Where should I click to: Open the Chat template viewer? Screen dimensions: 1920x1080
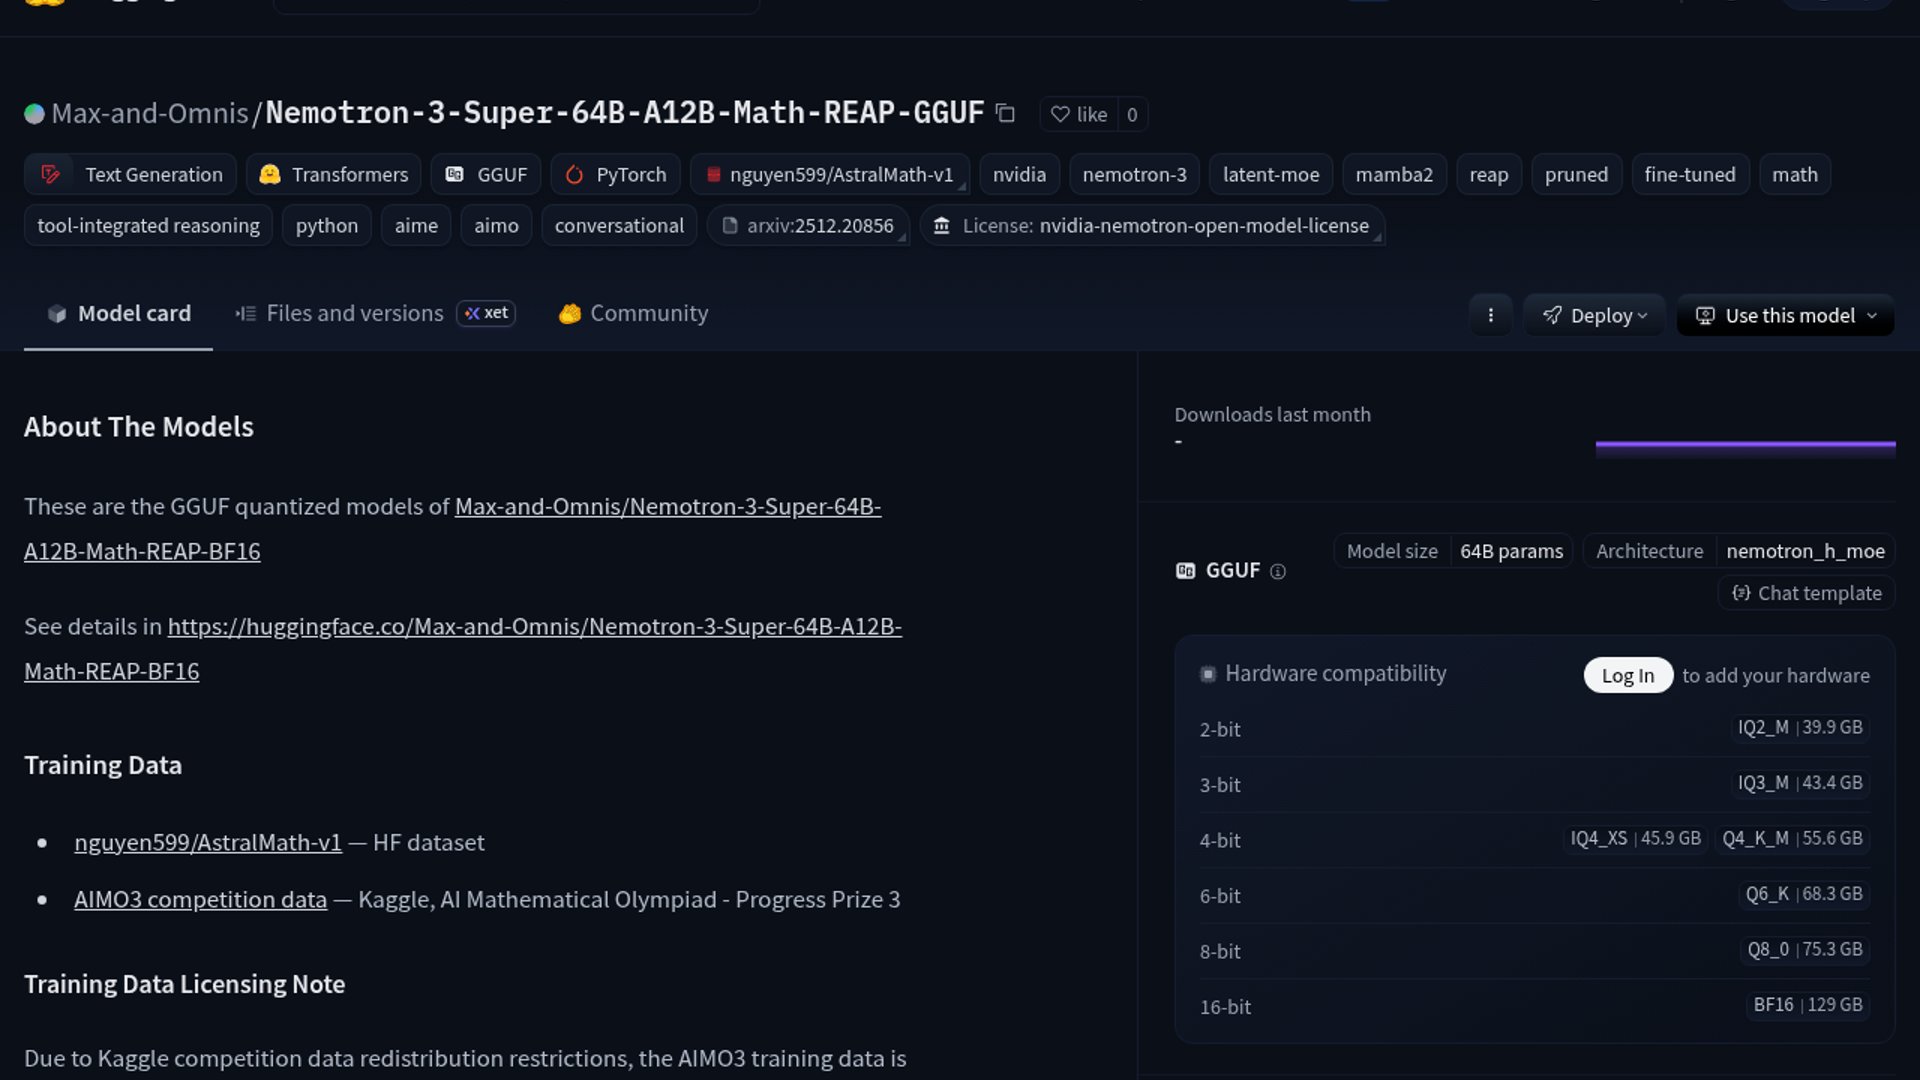[1806, 593]
